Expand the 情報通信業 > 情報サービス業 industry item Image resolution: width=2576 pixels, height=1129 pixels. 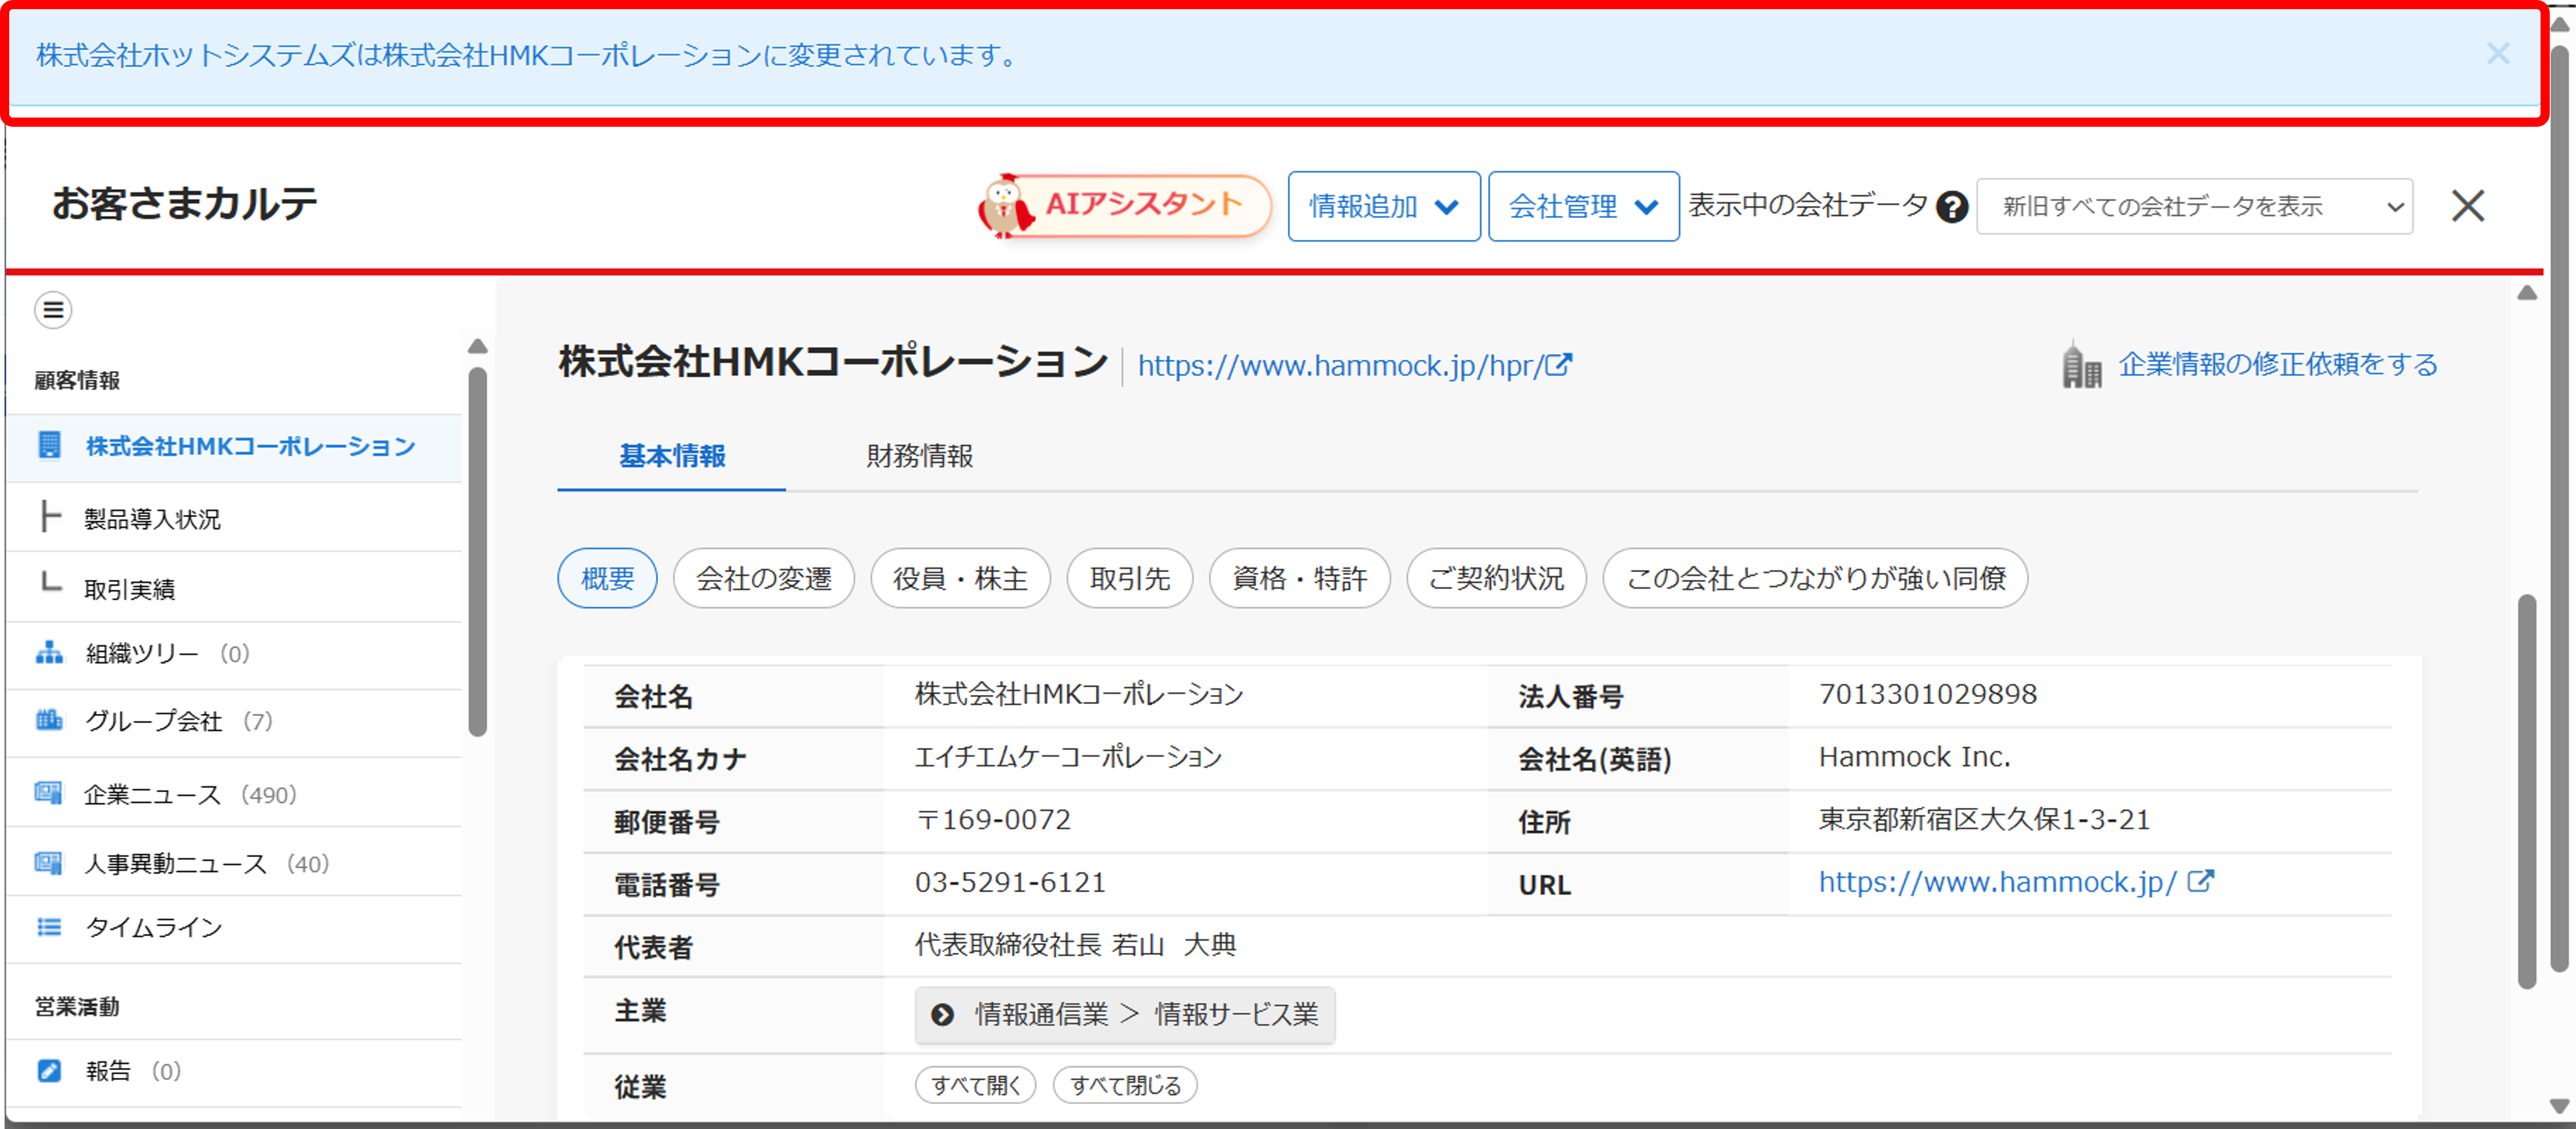coord(1125,1015)
